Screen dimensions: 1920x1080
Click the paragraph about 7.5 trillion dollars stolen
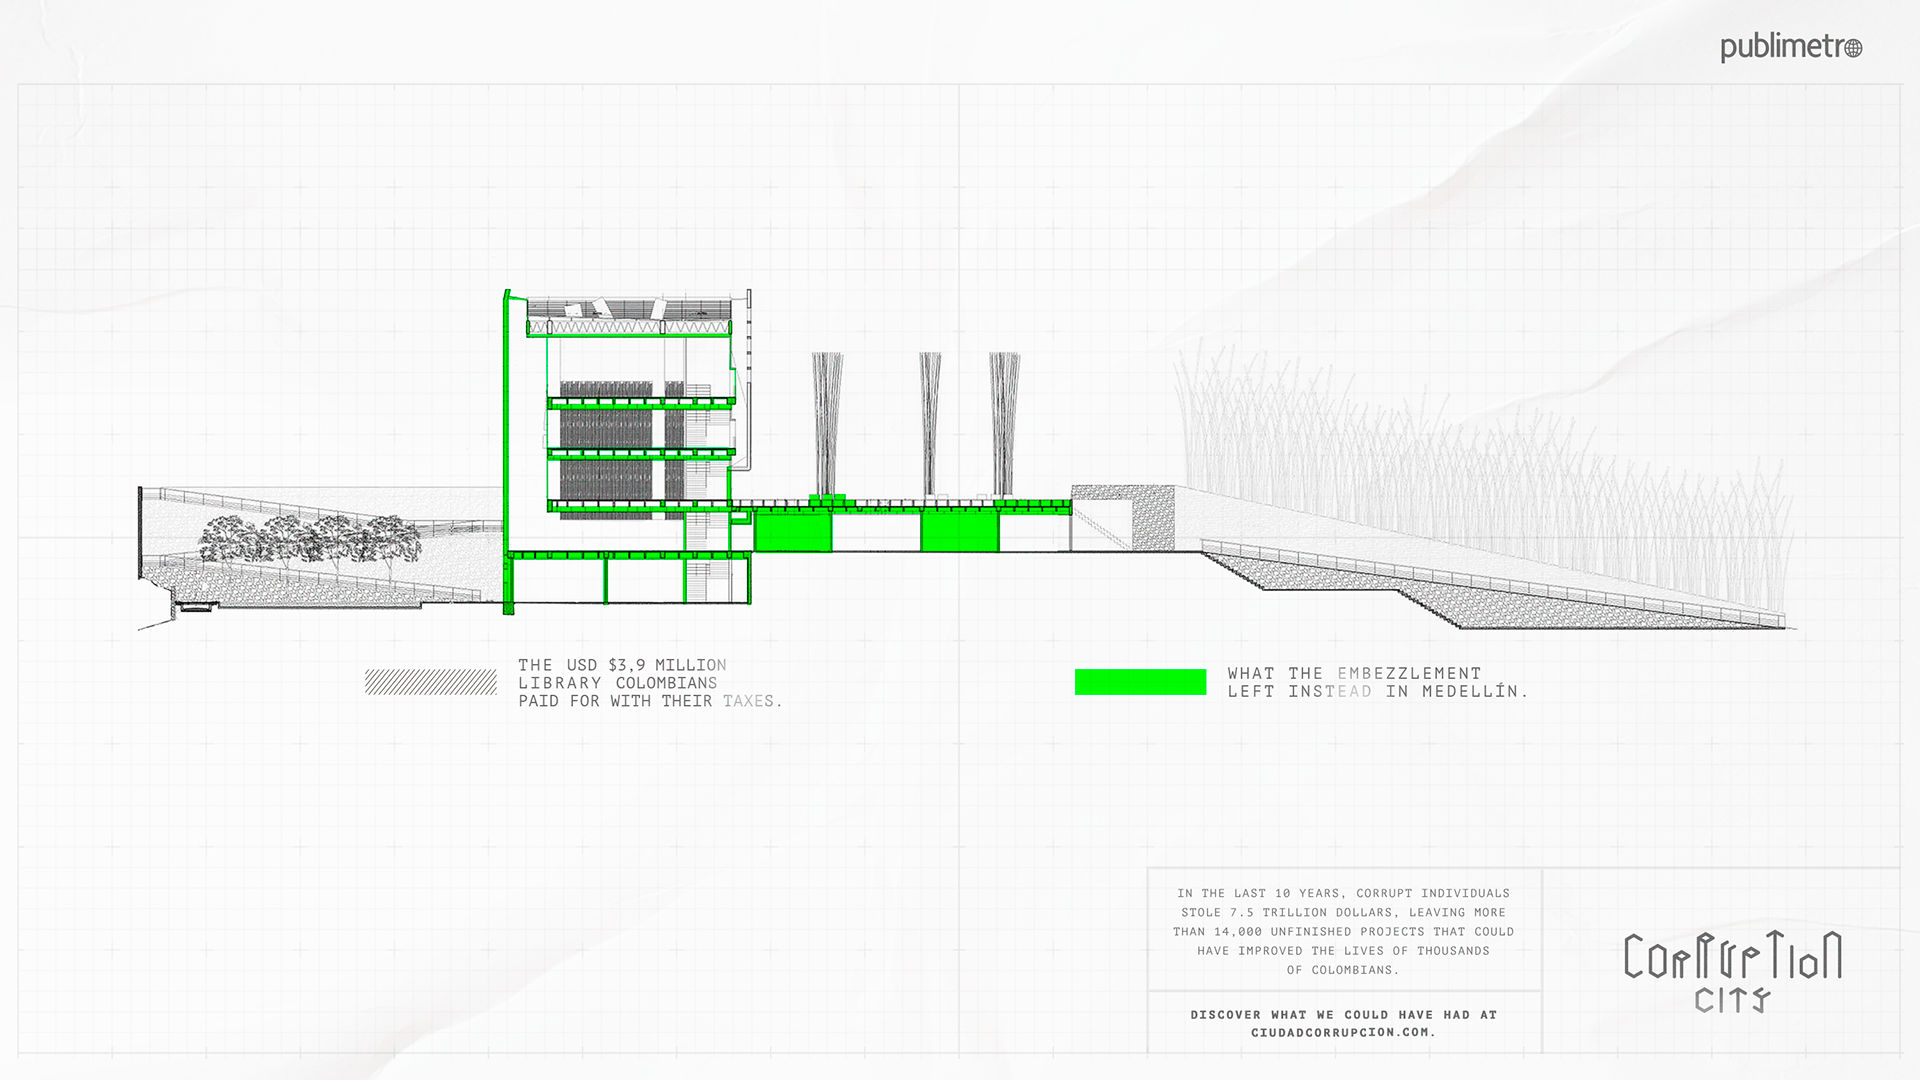[1342, 931]
